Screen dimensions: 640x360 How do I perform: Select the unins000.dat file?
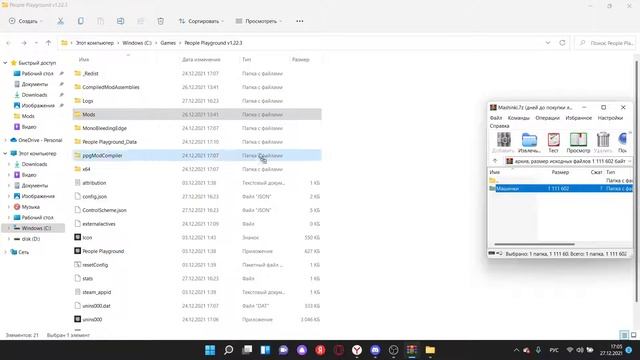[x=197, y=306]
